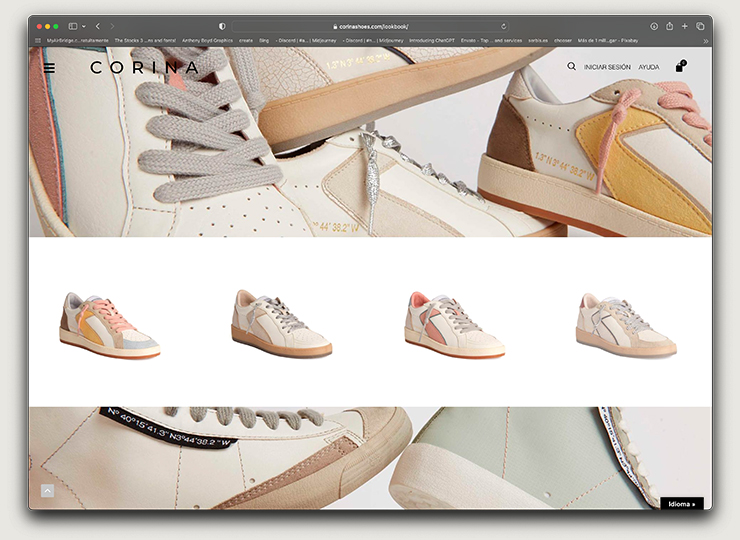Show the tab overview icon
Image resolution: width=740 pixels, height=540 pixels.
click(x=700, y=26)
